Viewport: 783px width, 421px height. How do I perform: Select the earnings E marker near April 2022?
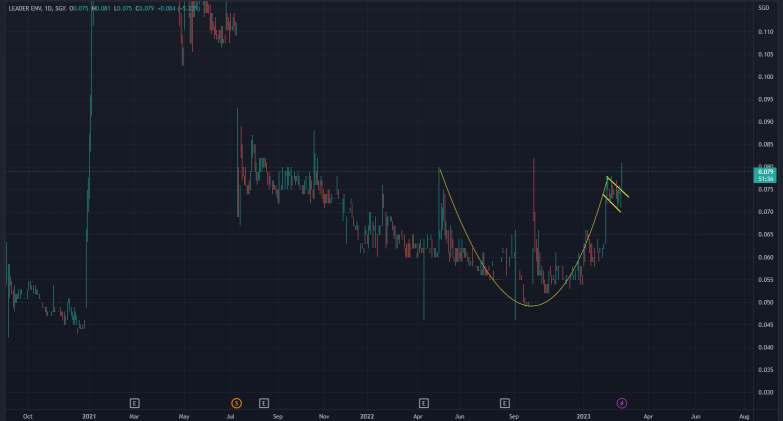click(424, 402)
